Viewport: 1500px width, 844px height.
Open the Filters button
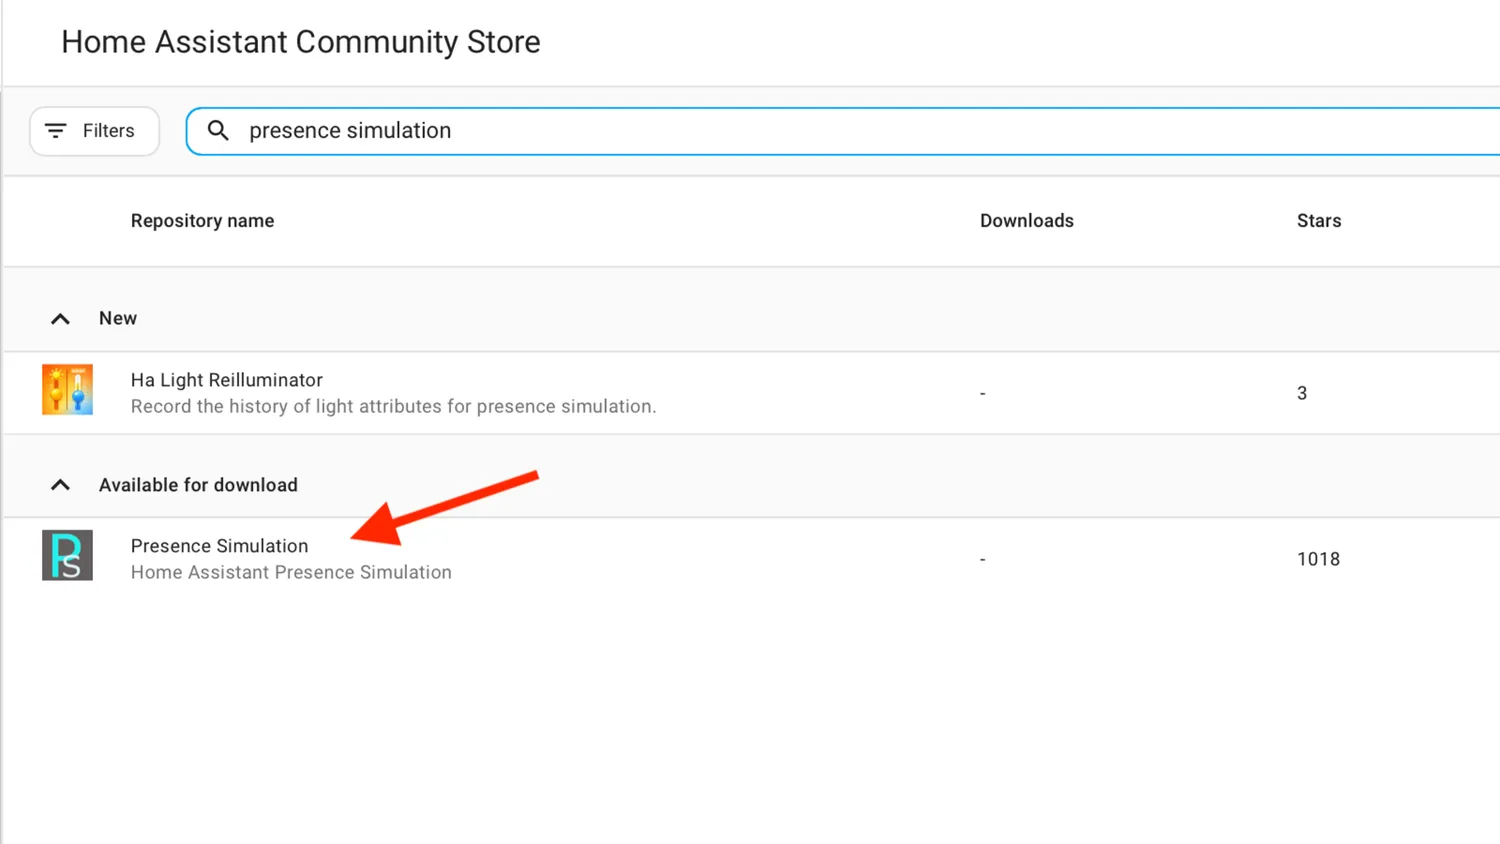94,131
